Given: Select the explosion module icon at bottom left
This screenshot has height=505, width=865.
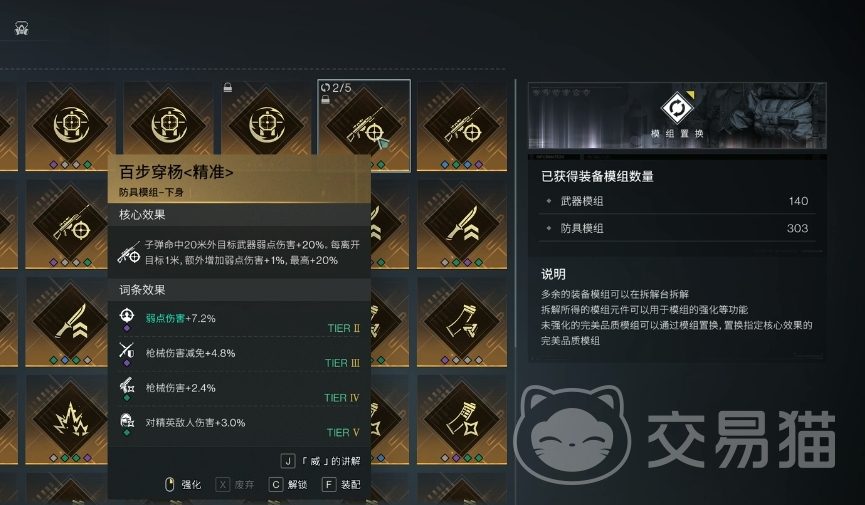Looking at the screenshot, I should tap(71, 419).
